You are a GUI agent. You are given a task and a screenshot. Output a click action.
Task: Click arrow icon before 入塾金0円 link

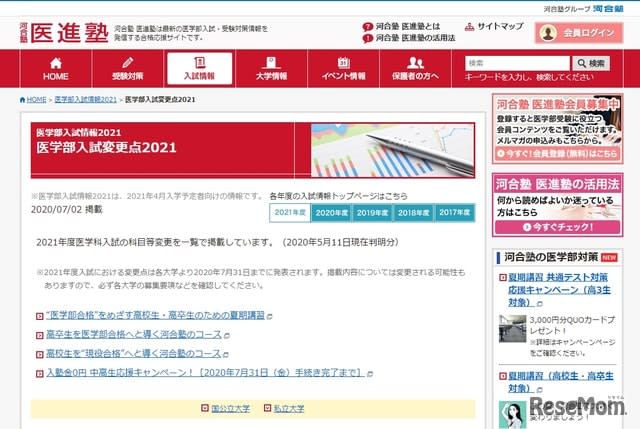coord(40,373)
